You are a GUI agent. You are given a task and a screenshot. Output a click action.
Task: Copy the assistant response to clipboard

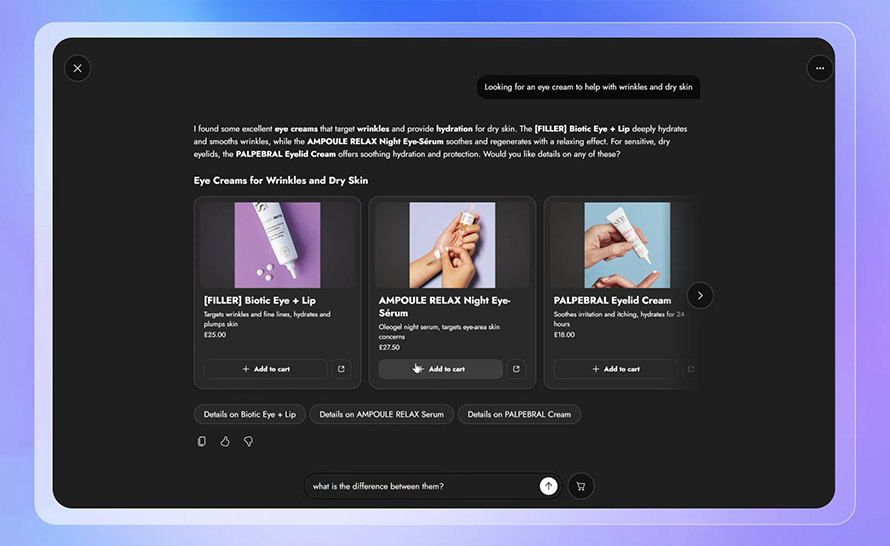(x=202, y=441)
